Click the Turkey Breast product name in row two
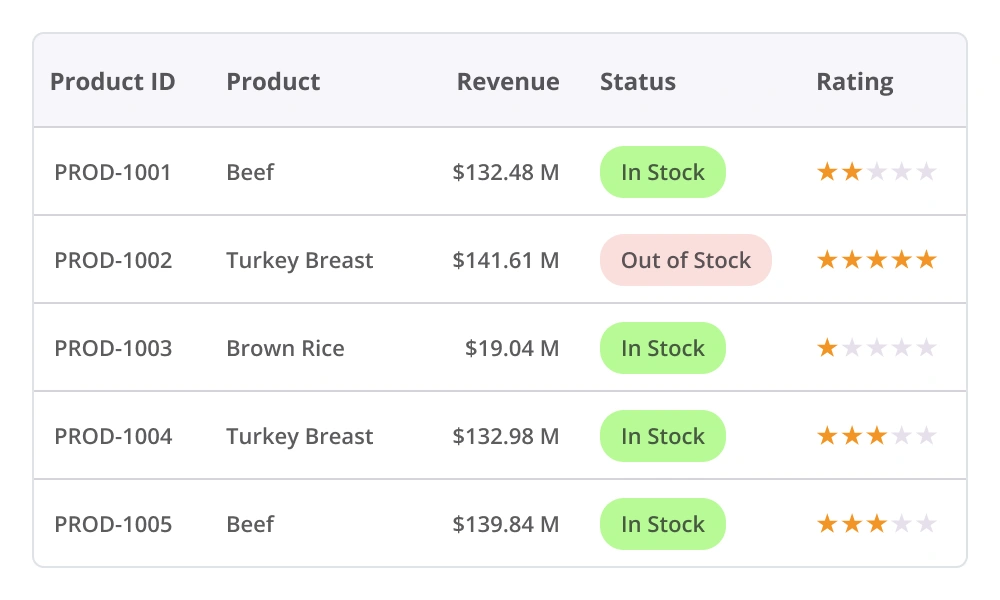Screen dimensions: 1000x600 click(x=299, y=260)
